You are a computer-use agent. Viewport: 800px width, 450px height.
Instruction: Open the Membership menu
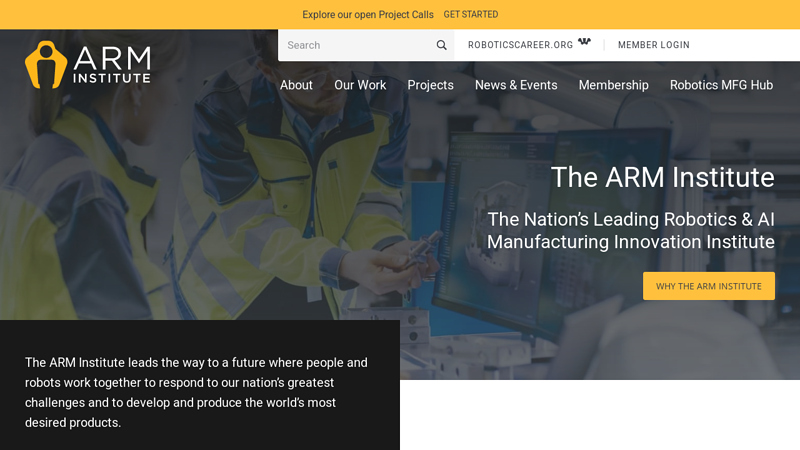[x=613, y=85]
